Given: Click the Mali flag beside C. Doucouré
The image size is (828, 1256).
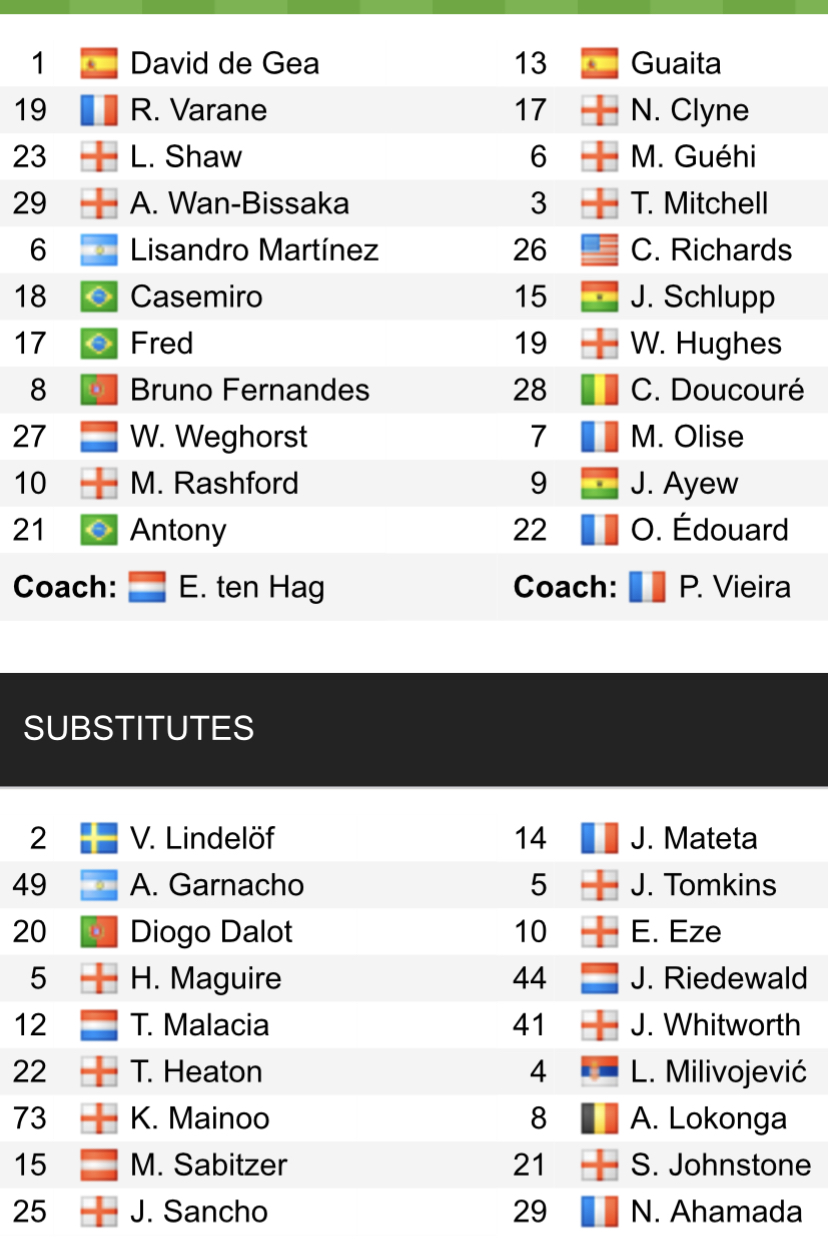Looking at the screenshot, I should pos(599,390).
